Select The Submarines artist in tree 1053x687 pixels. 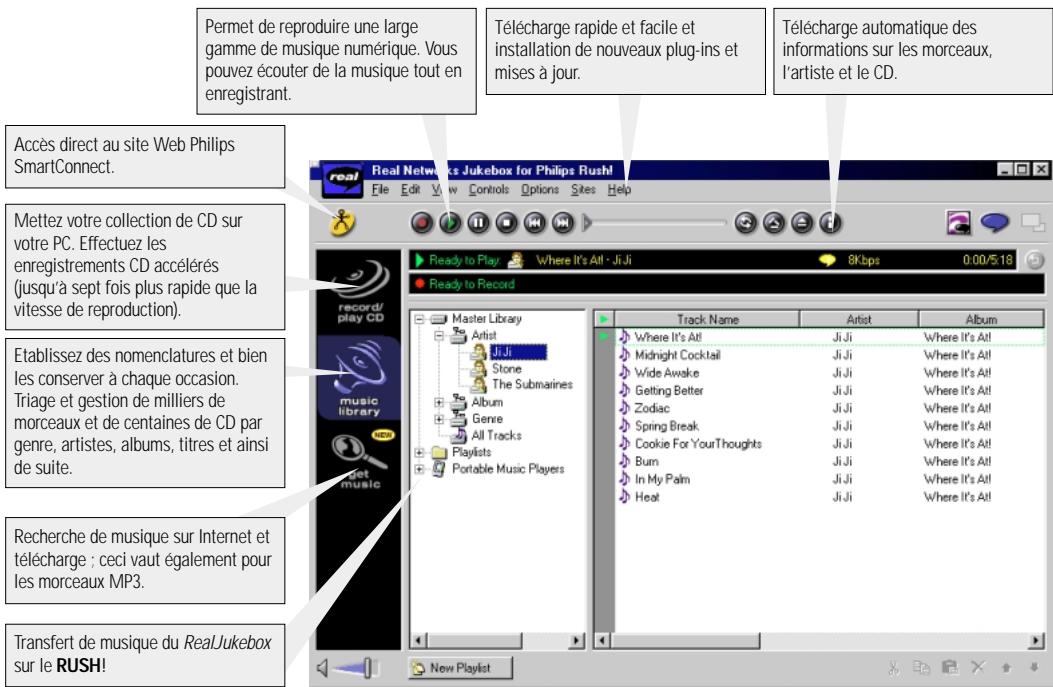point(522,384)
